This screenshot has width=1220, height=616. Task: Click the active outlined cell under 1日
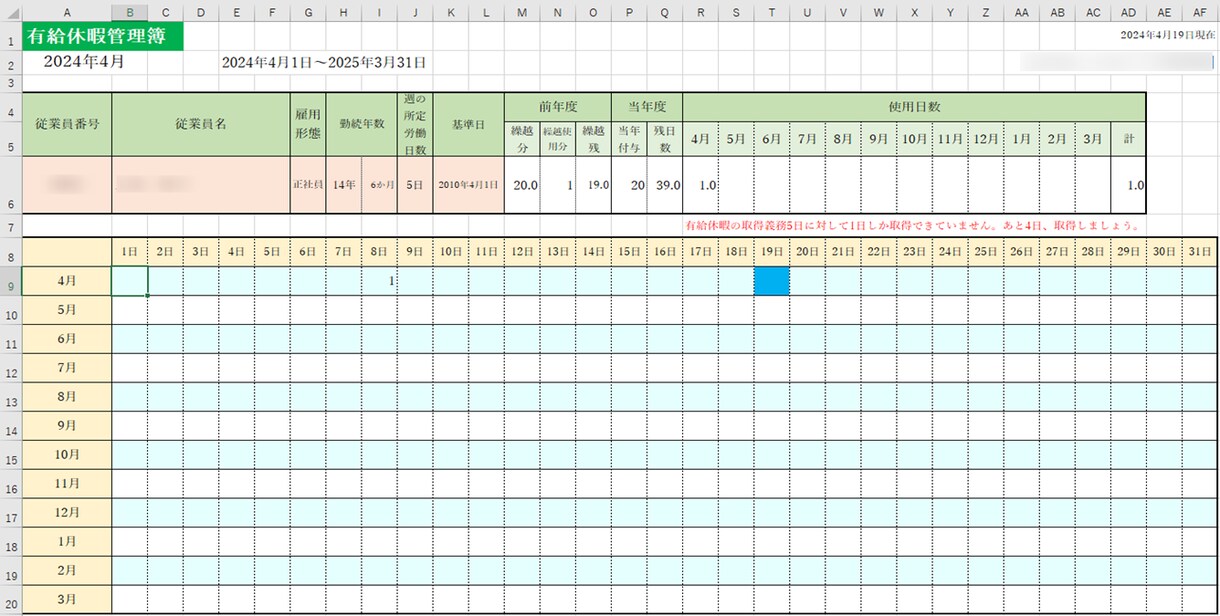pyautogui.click(x=130, y=281)
